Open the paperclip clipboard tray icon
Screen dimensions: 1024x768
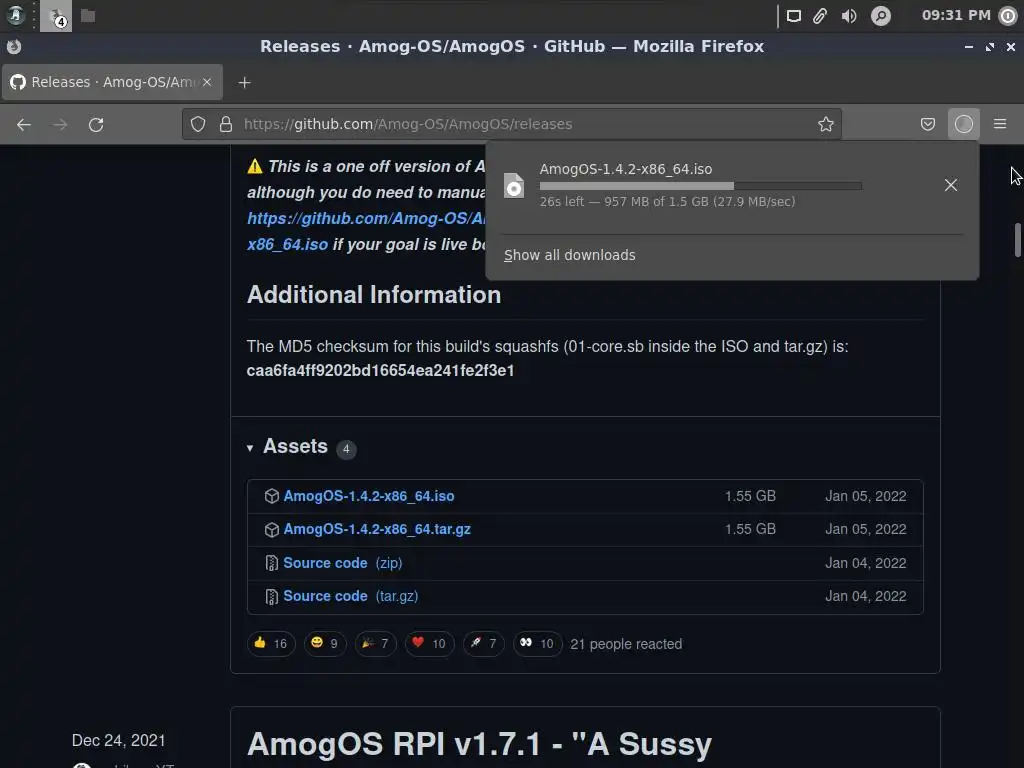tap(820, 16)
